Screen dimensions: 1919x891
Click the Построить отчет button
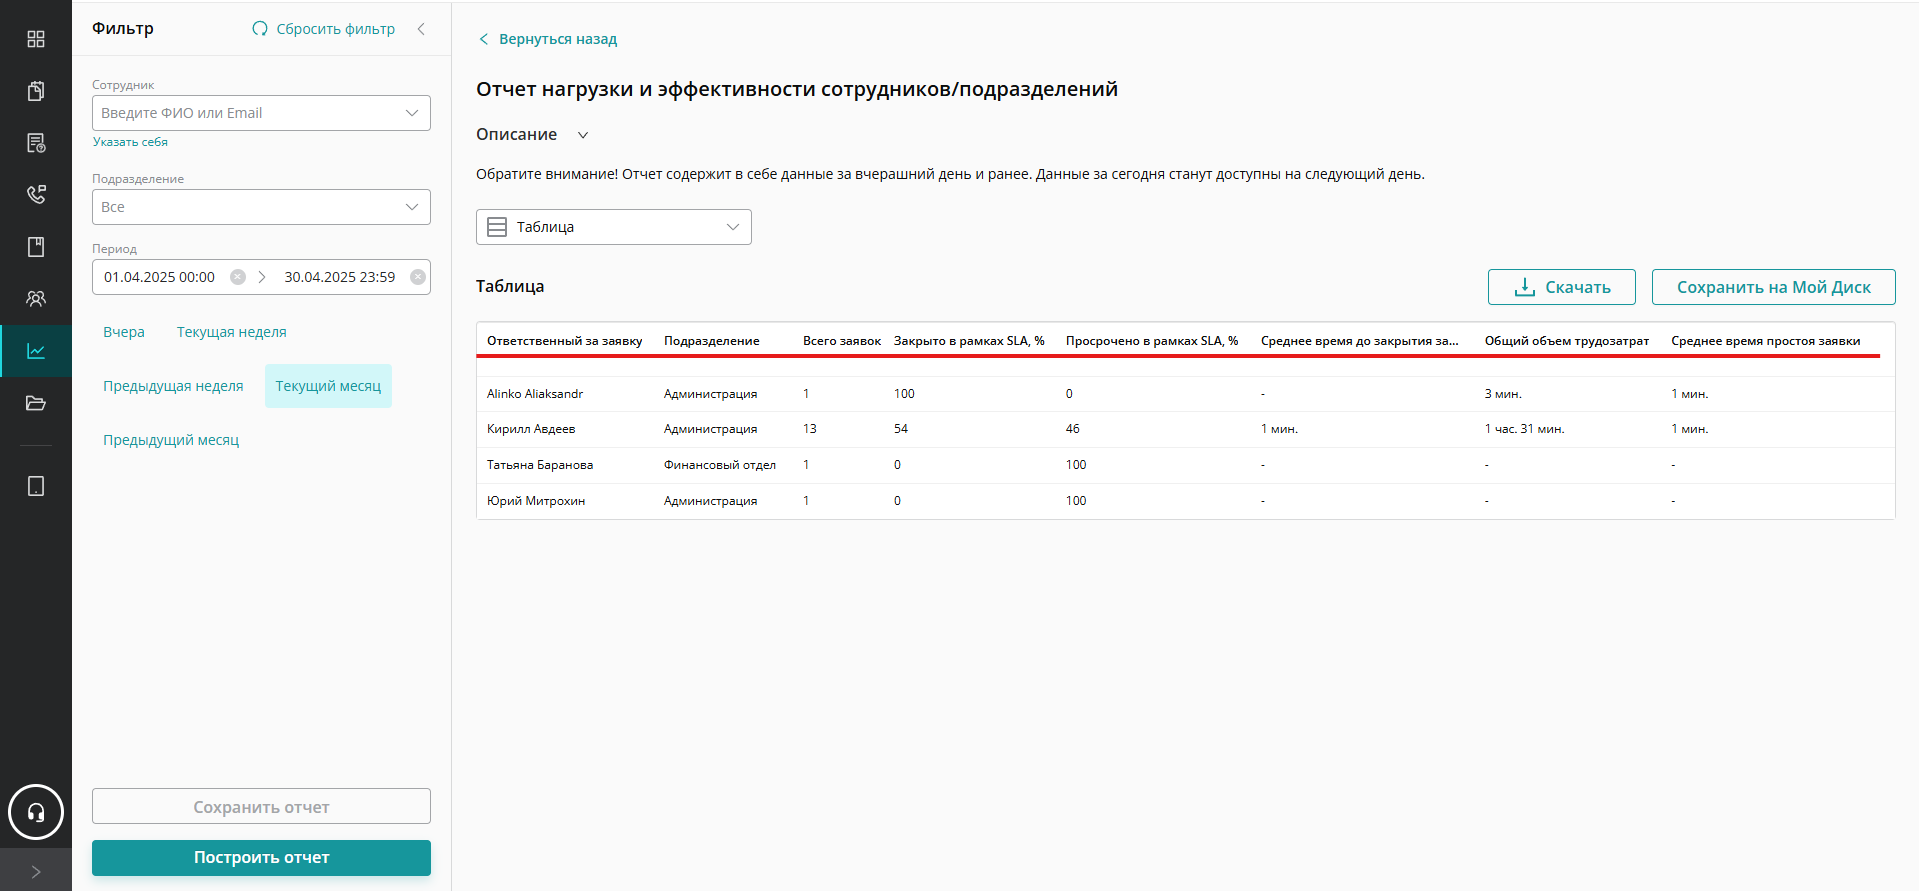[261, 858]
